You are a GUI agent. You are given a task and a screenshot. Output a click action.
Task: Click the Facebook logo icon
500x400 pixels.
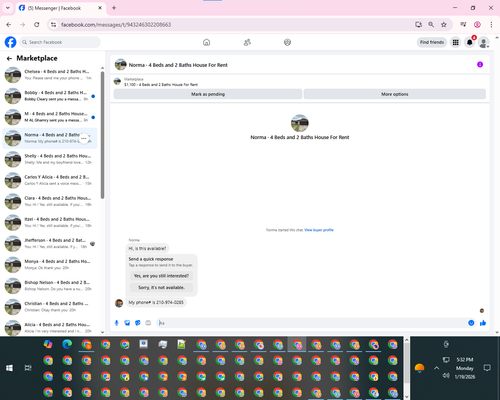(x=10, y=42)
